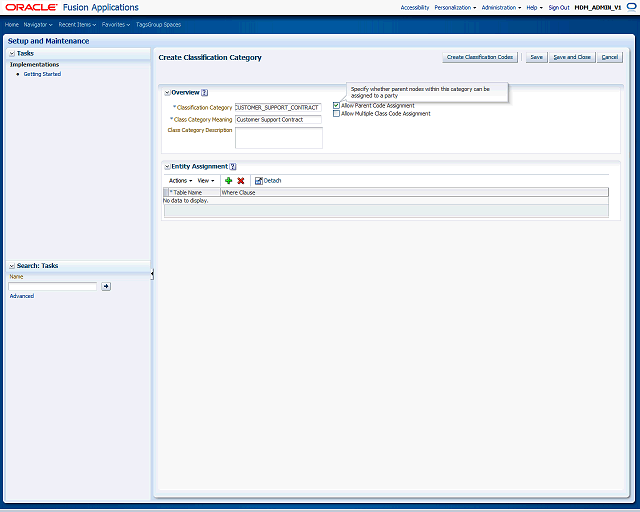
Task: Open the Personalization menu
Action: (455, 7)
